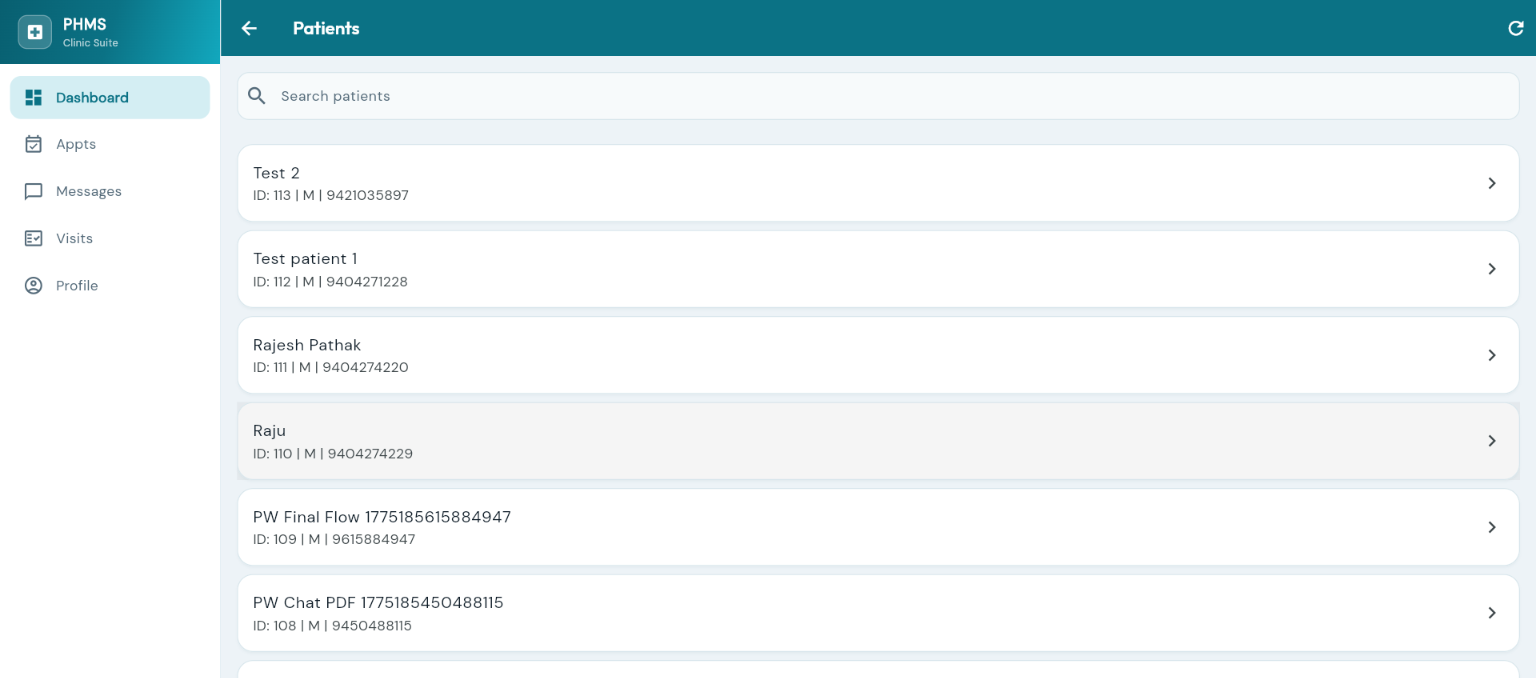Expand Test 2 patient chevron
The width and height of the screenshot is (1536, 678).
1491,183
